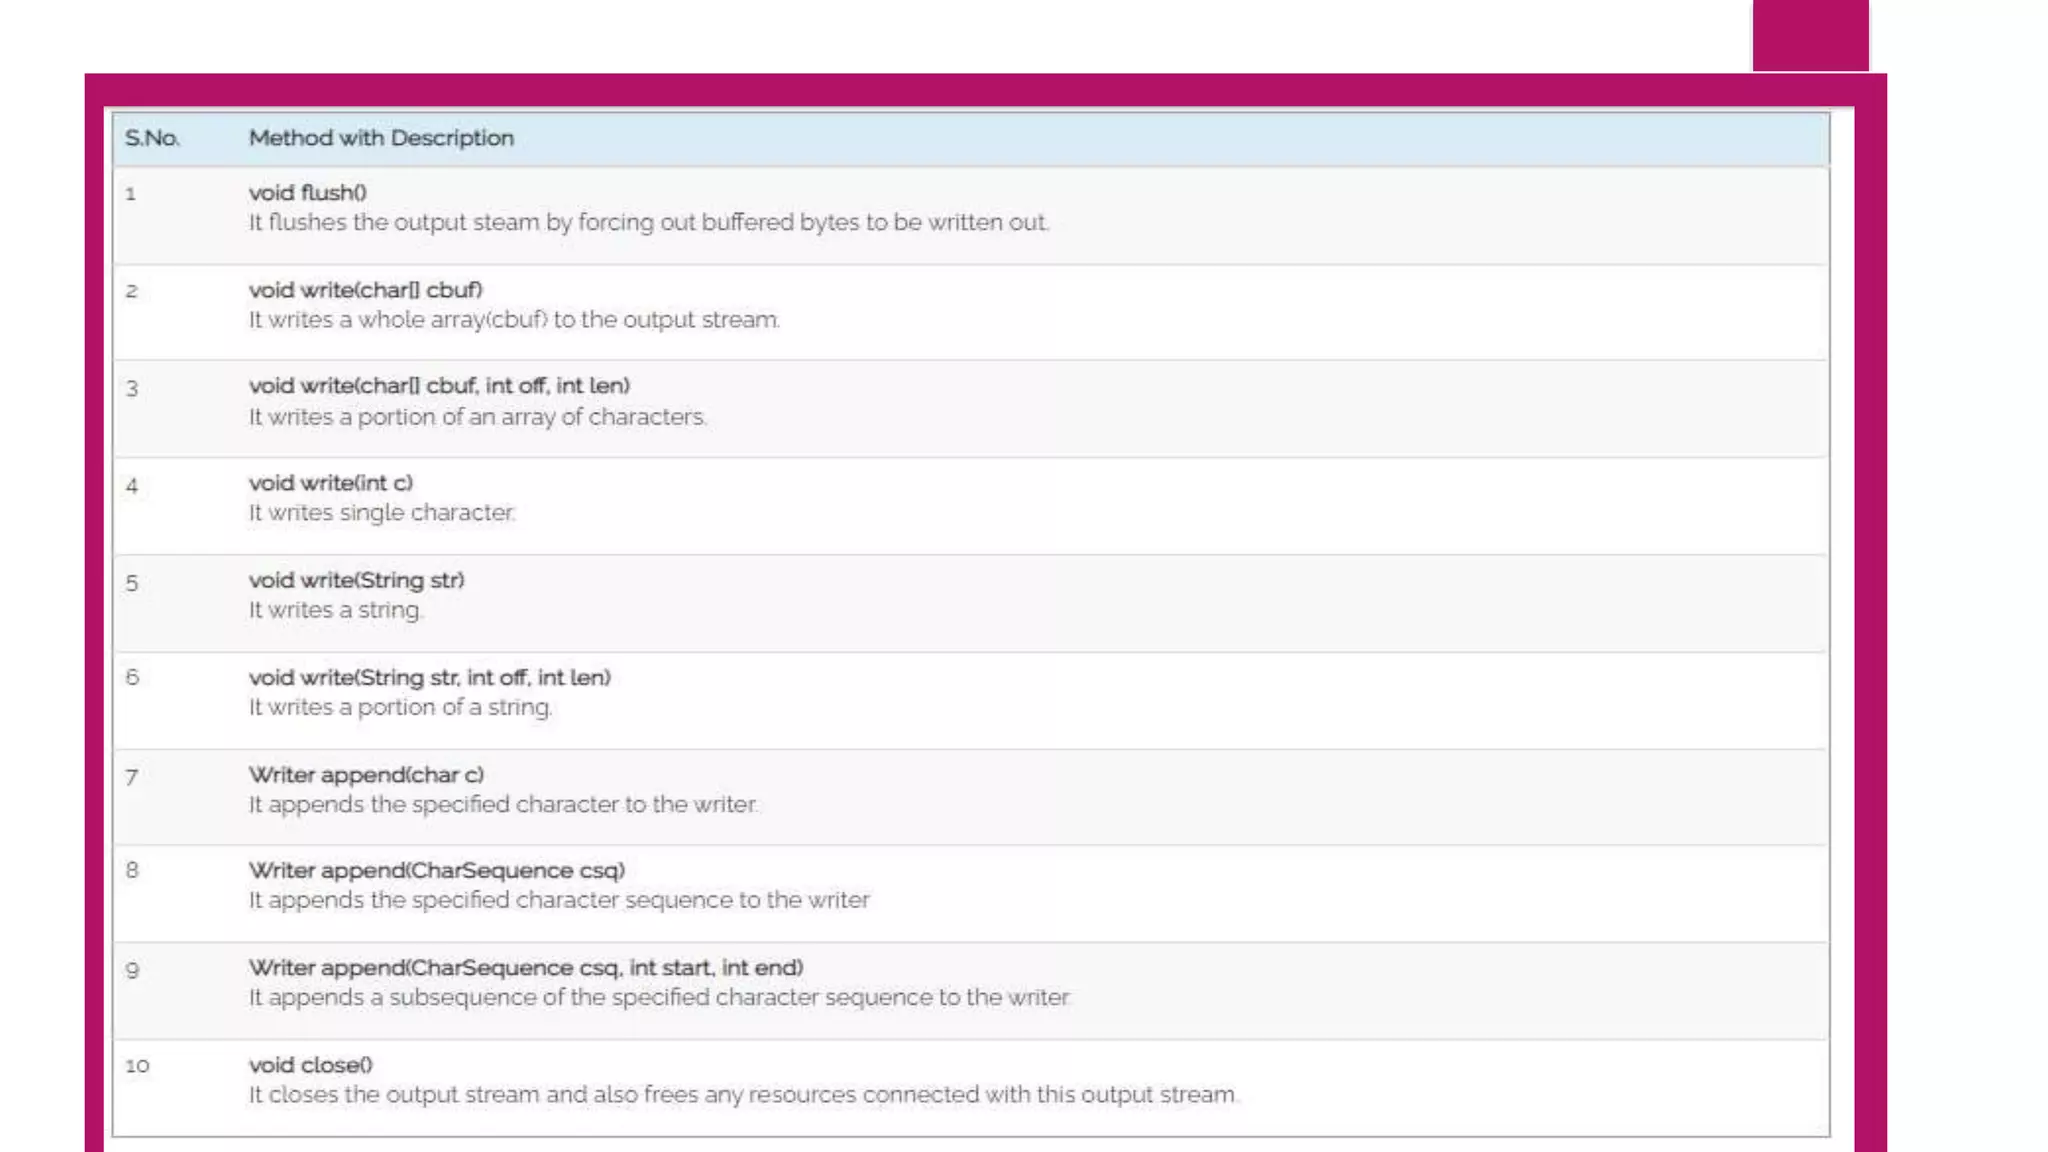This screenshot has height=1152, width=2048.
Task: Click 'It writes single character' description
Action: tap(382, 513)
